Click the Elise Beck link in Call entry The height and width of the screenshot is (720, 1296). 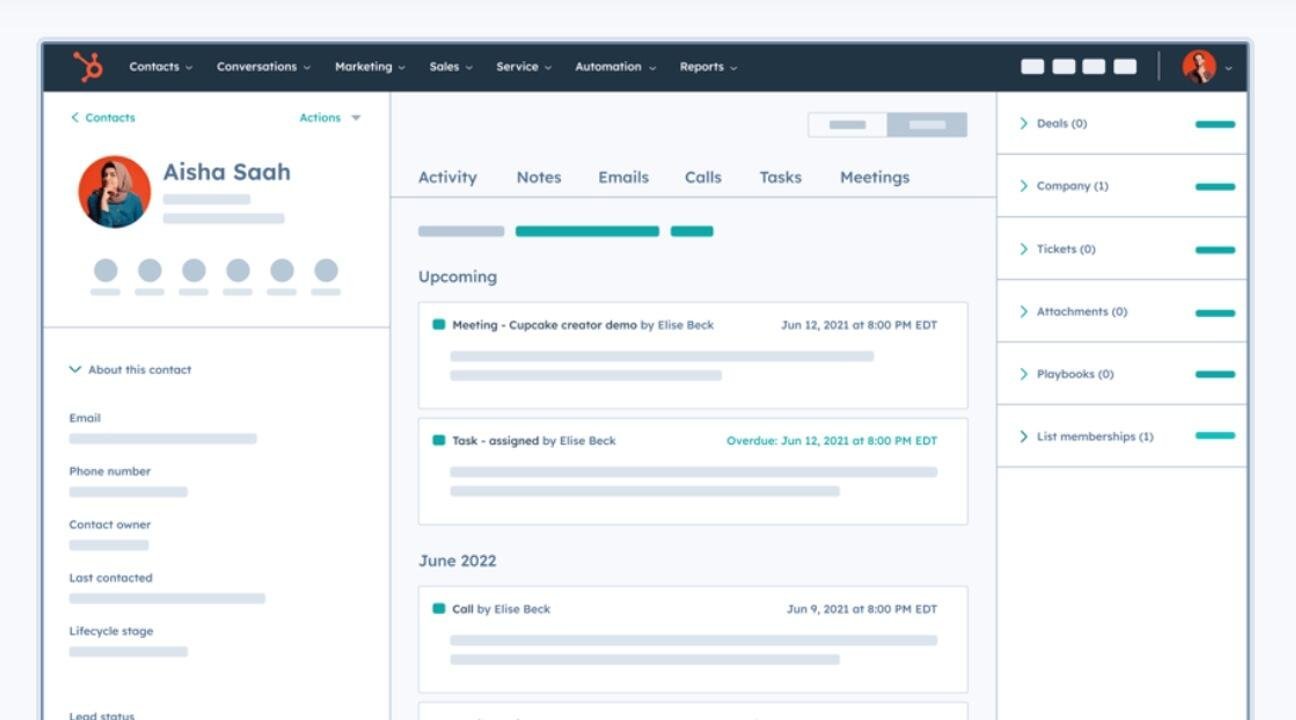(522, 609)
